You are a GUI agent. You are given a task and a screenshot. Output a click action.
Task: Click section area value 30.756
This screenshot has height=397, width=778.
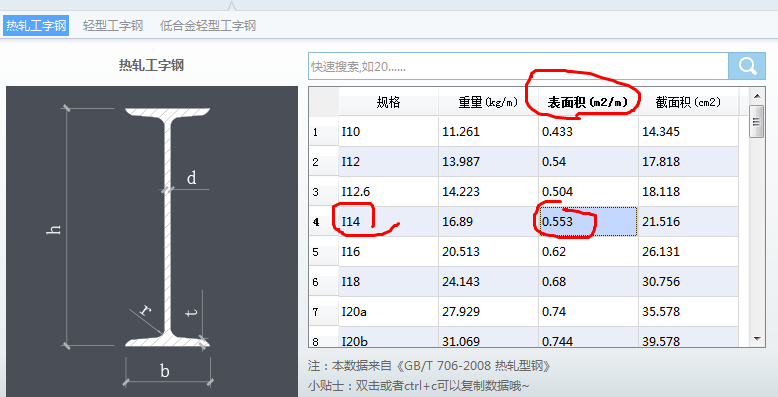tap(688, 282)
